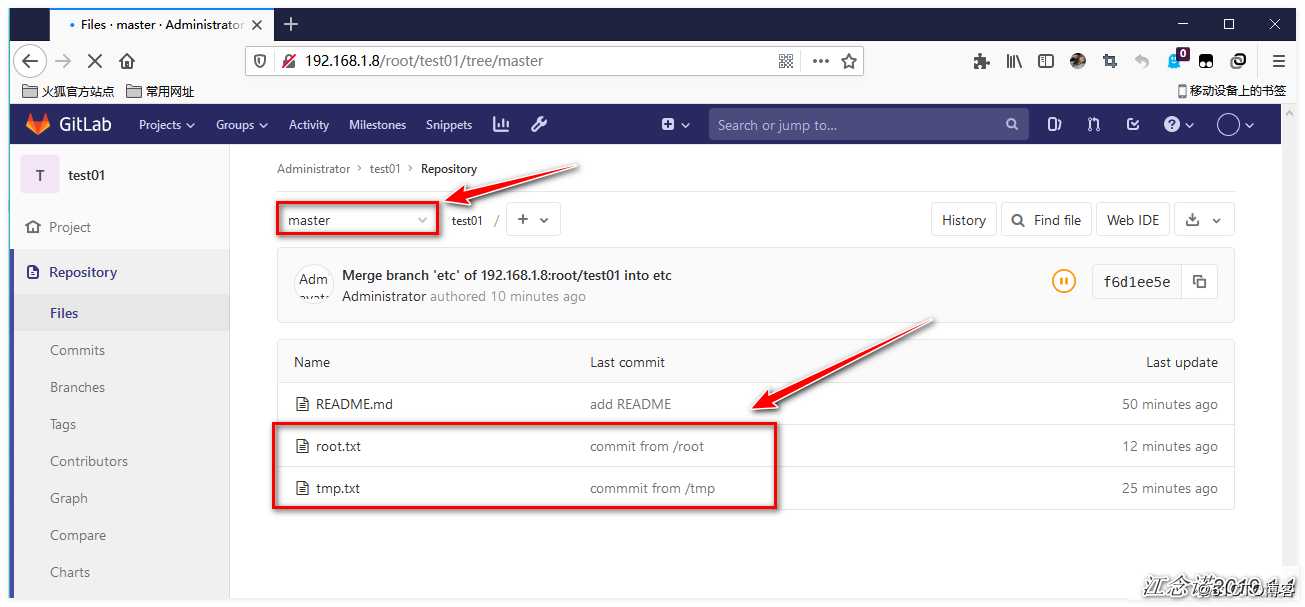The height and width of the screenshot is (607, 1305).
Task: Select Files in repository sidebar
Action: pyautogui.click(x=64, y=313)
